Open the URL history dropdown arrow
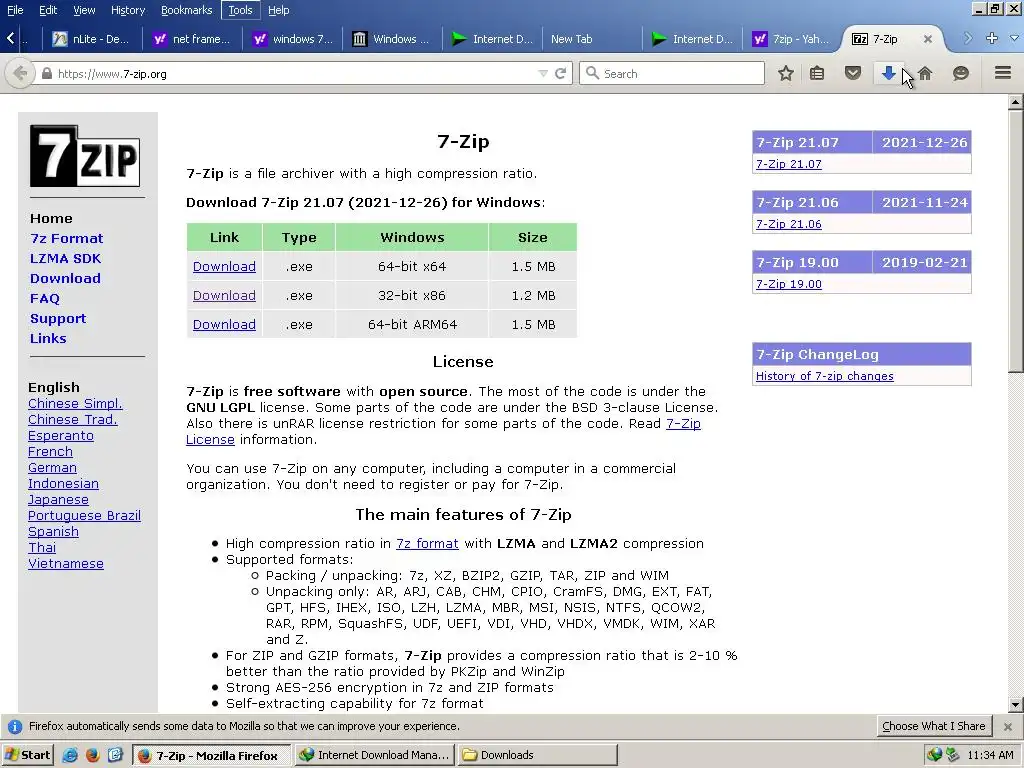Viewport: 1024px width, 768px height. click(x=543, y=74)
